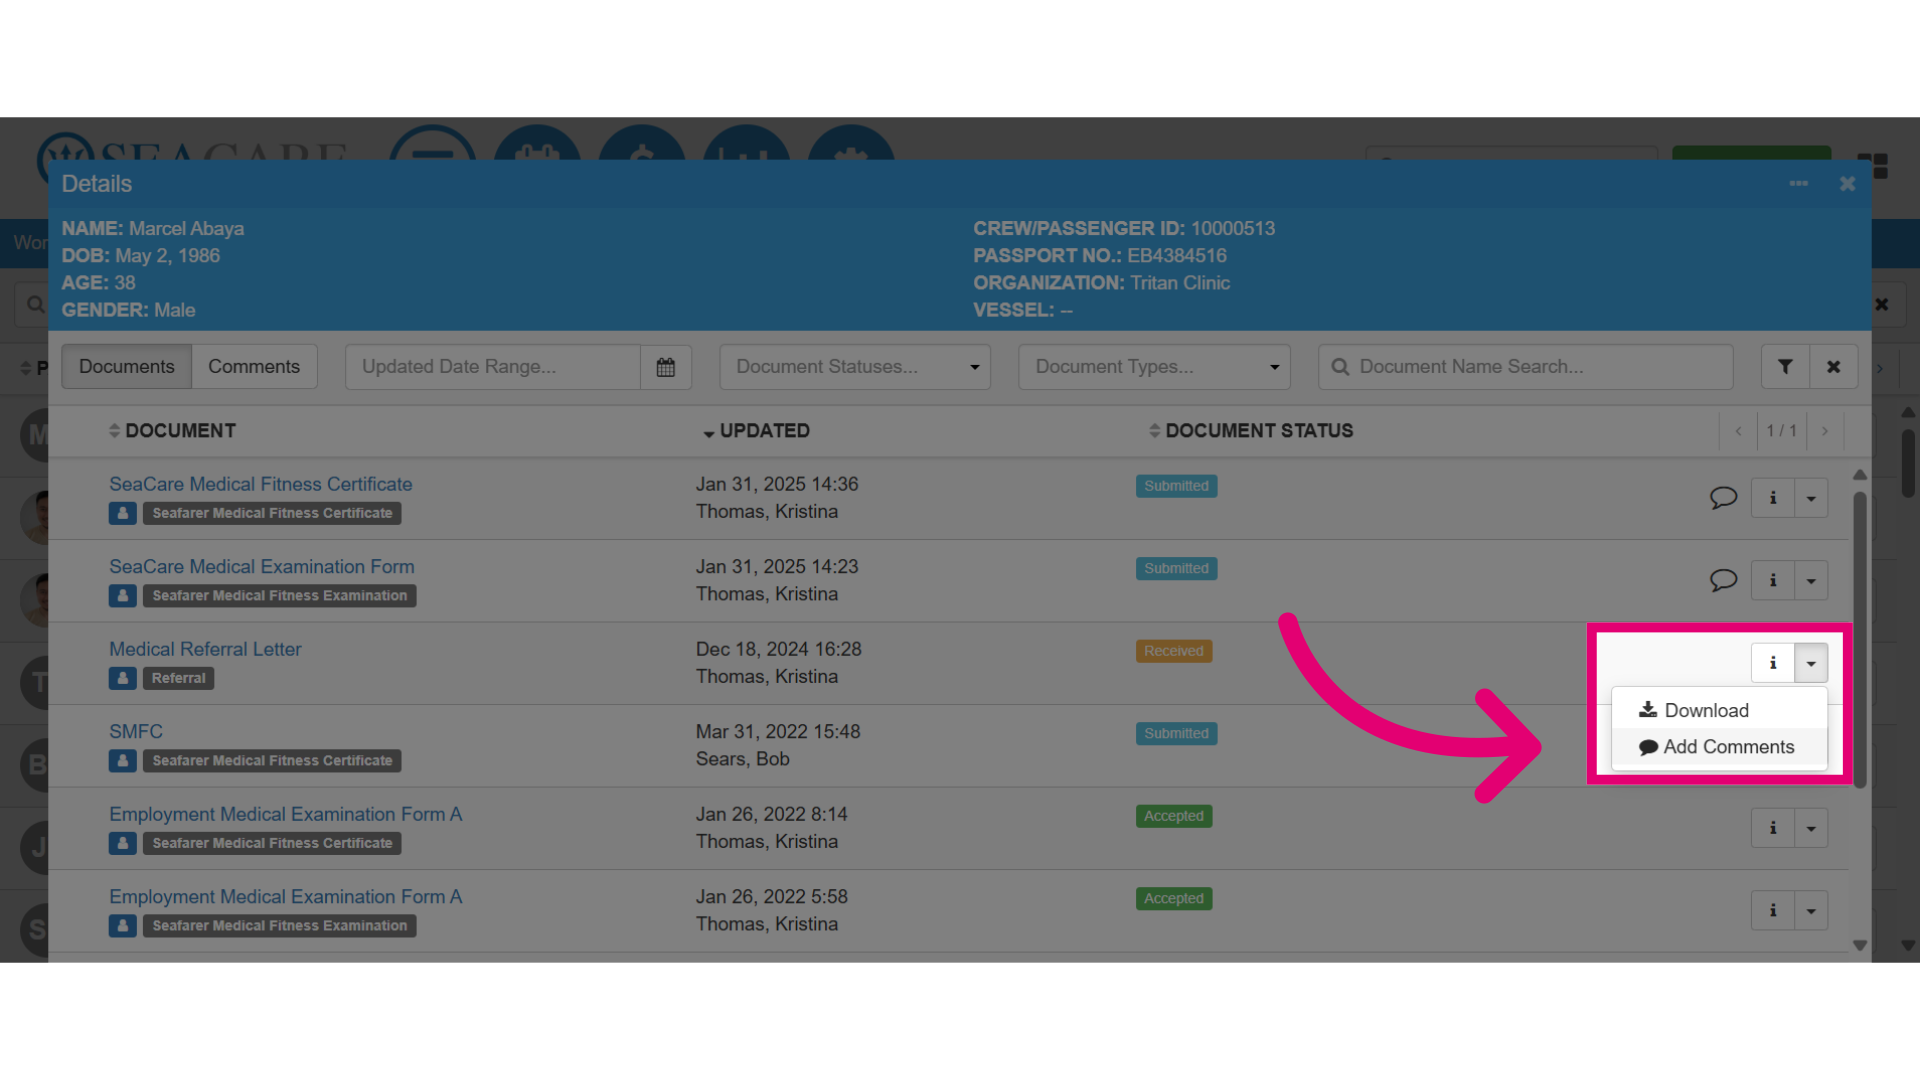Expand the Document Statuses dropdown
Viewport: 1920px width, 1080px height.
(x=855, y=367)
